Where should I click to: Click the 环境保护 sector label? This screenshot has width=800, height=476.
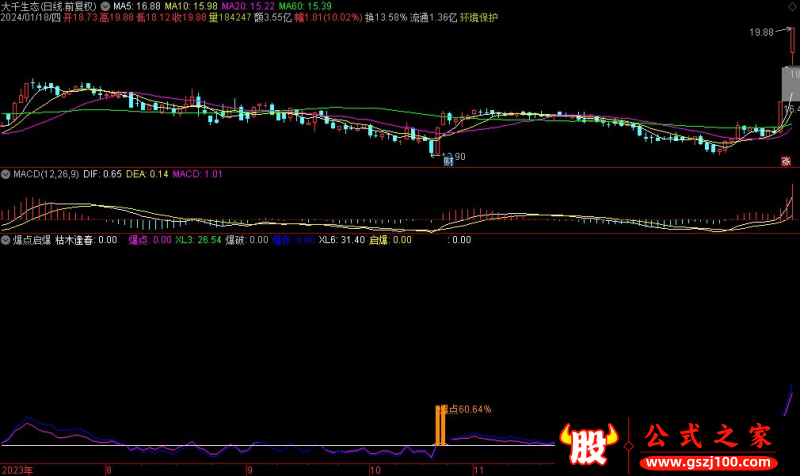click(478, 18)
